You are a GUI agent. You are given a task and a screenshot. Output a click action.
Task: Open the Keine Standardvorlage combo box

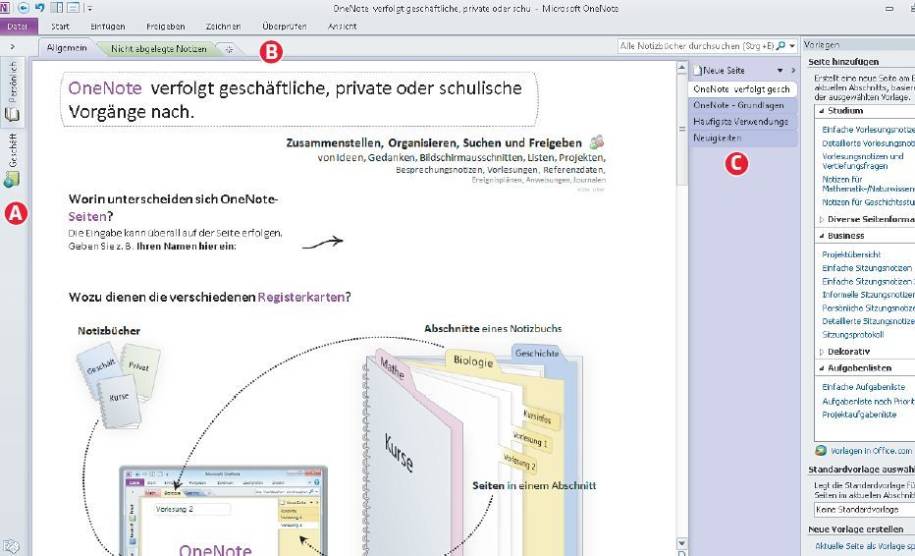[864, 510]
